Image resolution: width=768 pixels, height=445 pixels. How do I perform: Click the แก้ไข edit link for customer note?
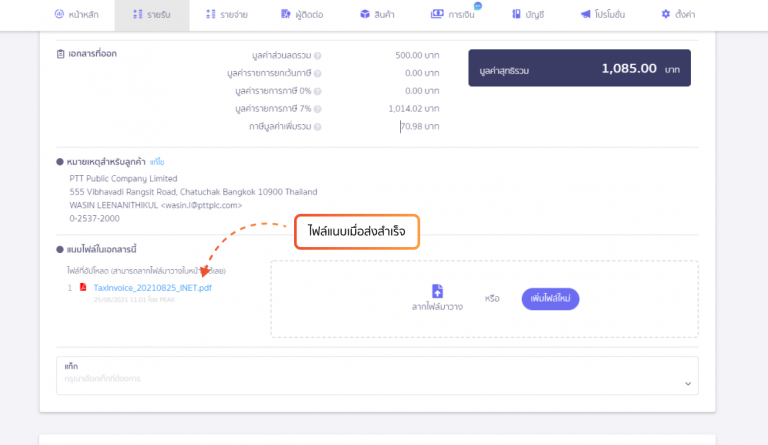pyautogui.click(x=157, y=161)
